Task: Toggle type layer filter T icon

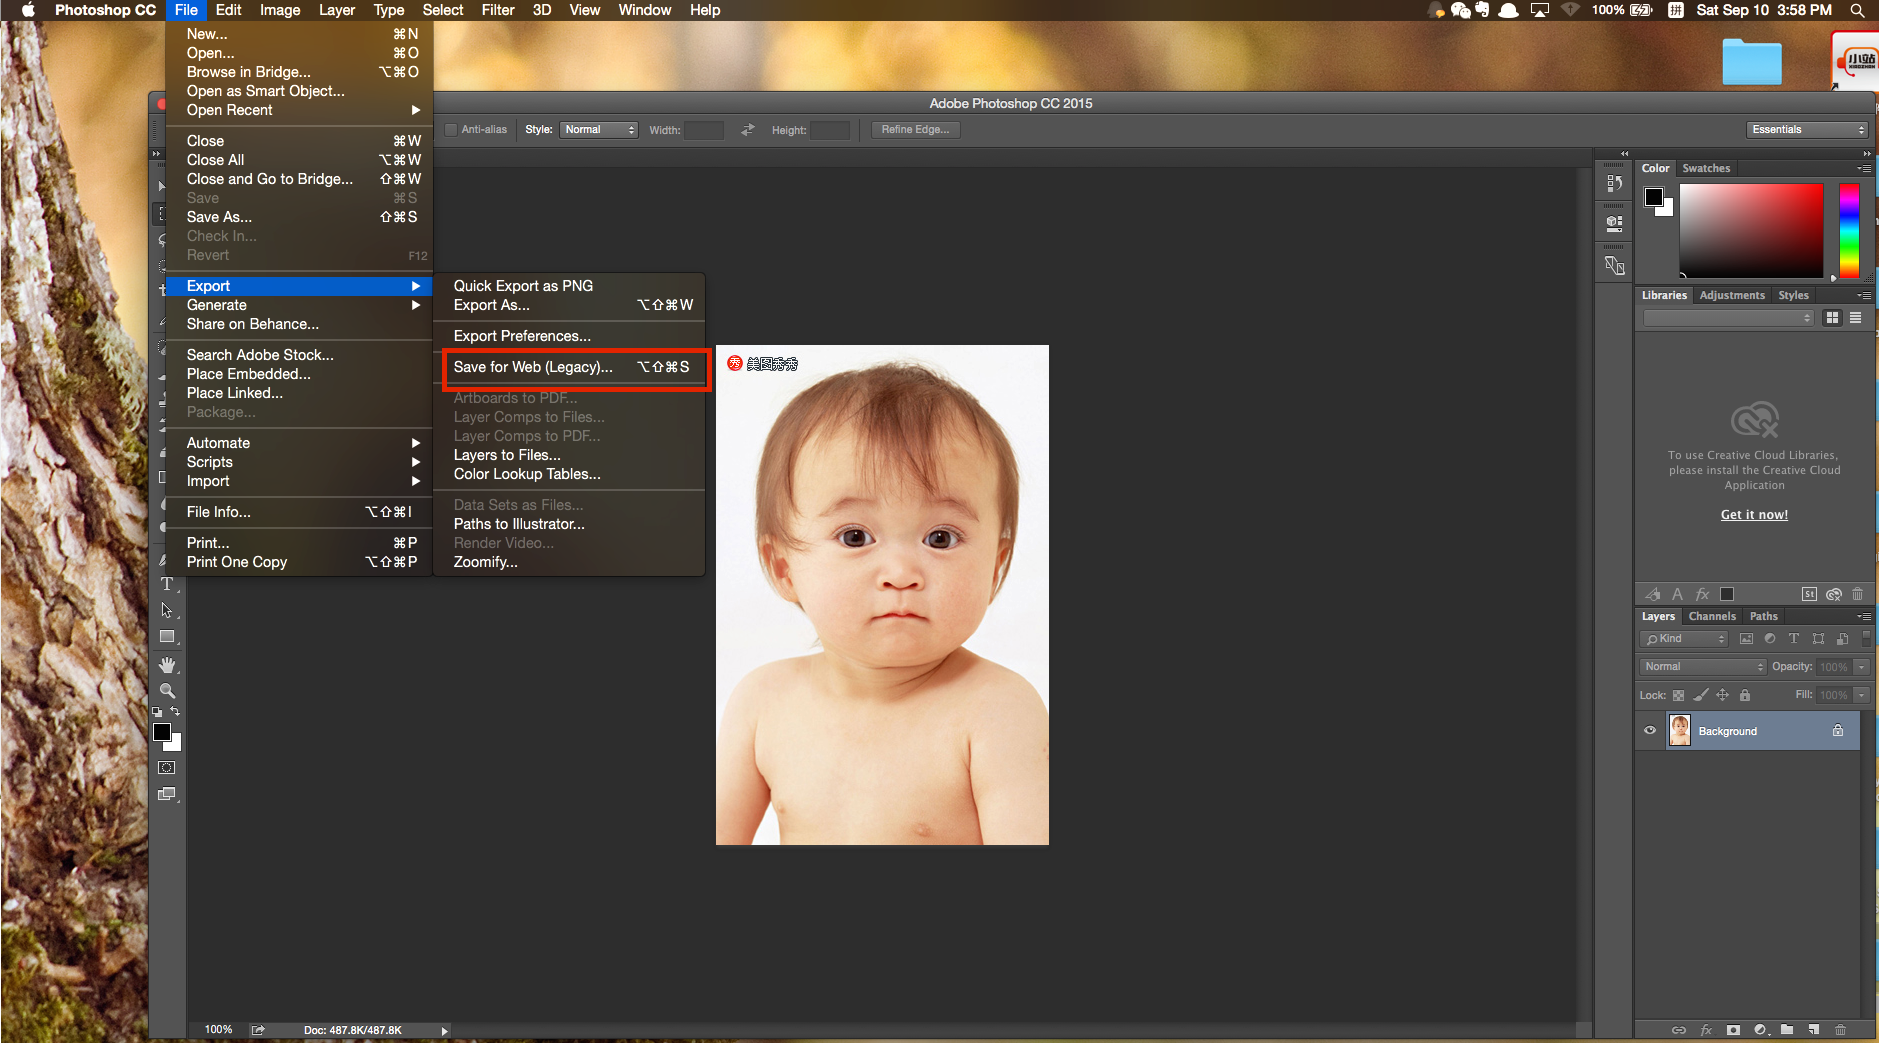Action: click(x=1794, y=639)
